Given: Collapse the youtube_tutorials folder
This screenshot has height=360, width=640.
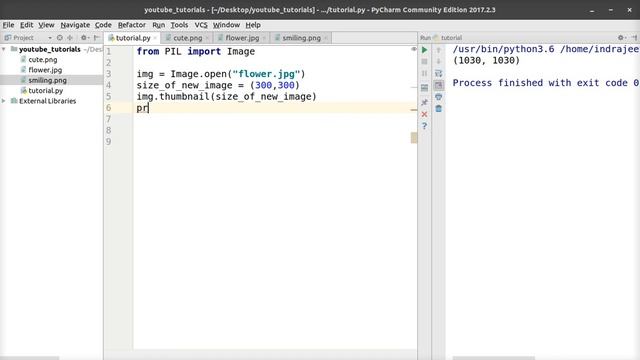Looking at the screenshot, I should 4,49.
